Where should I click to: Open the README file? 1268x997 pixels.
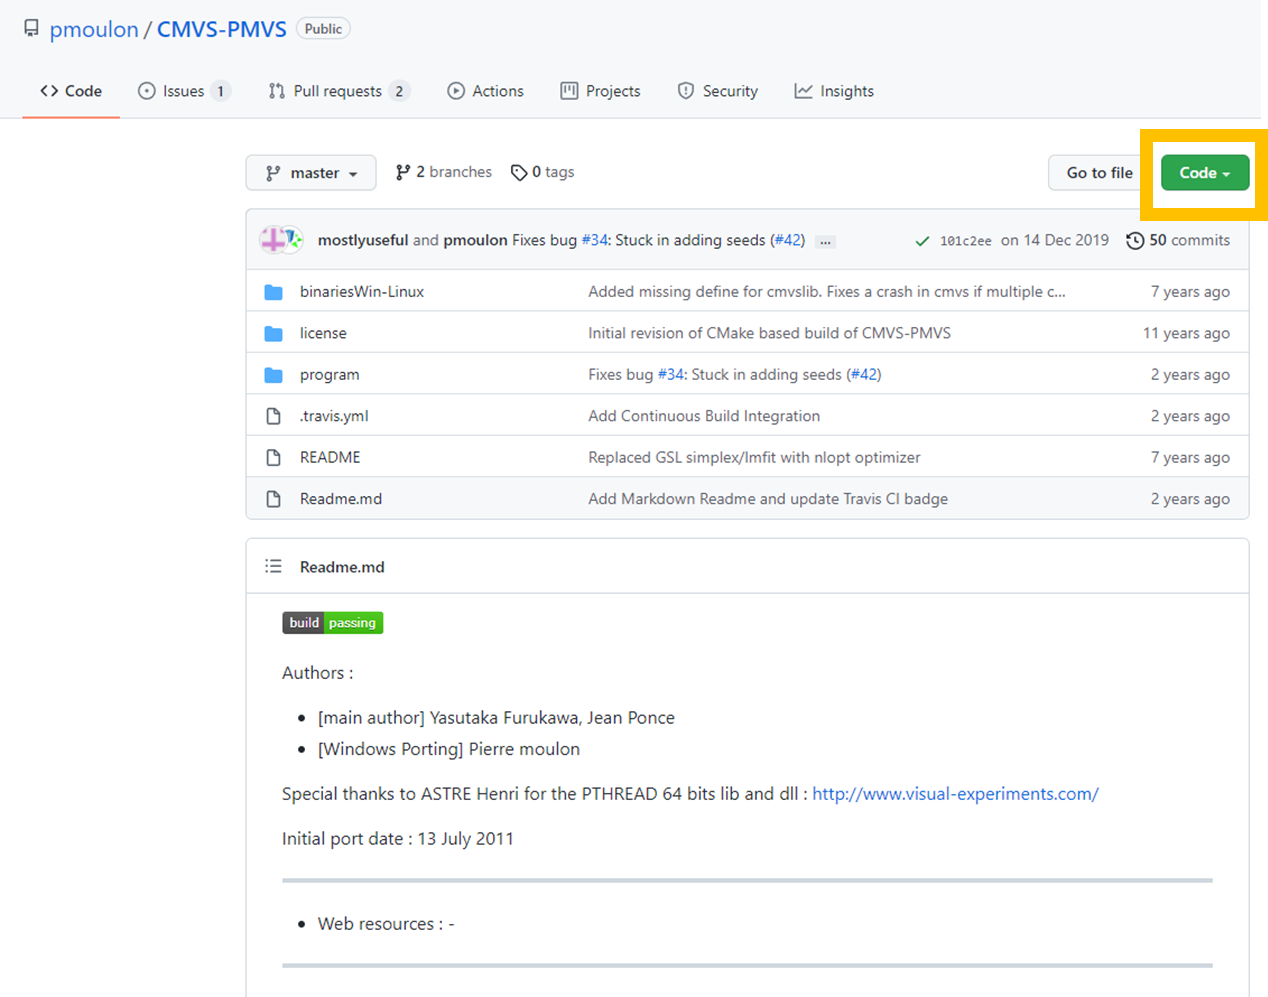(330, 457)
